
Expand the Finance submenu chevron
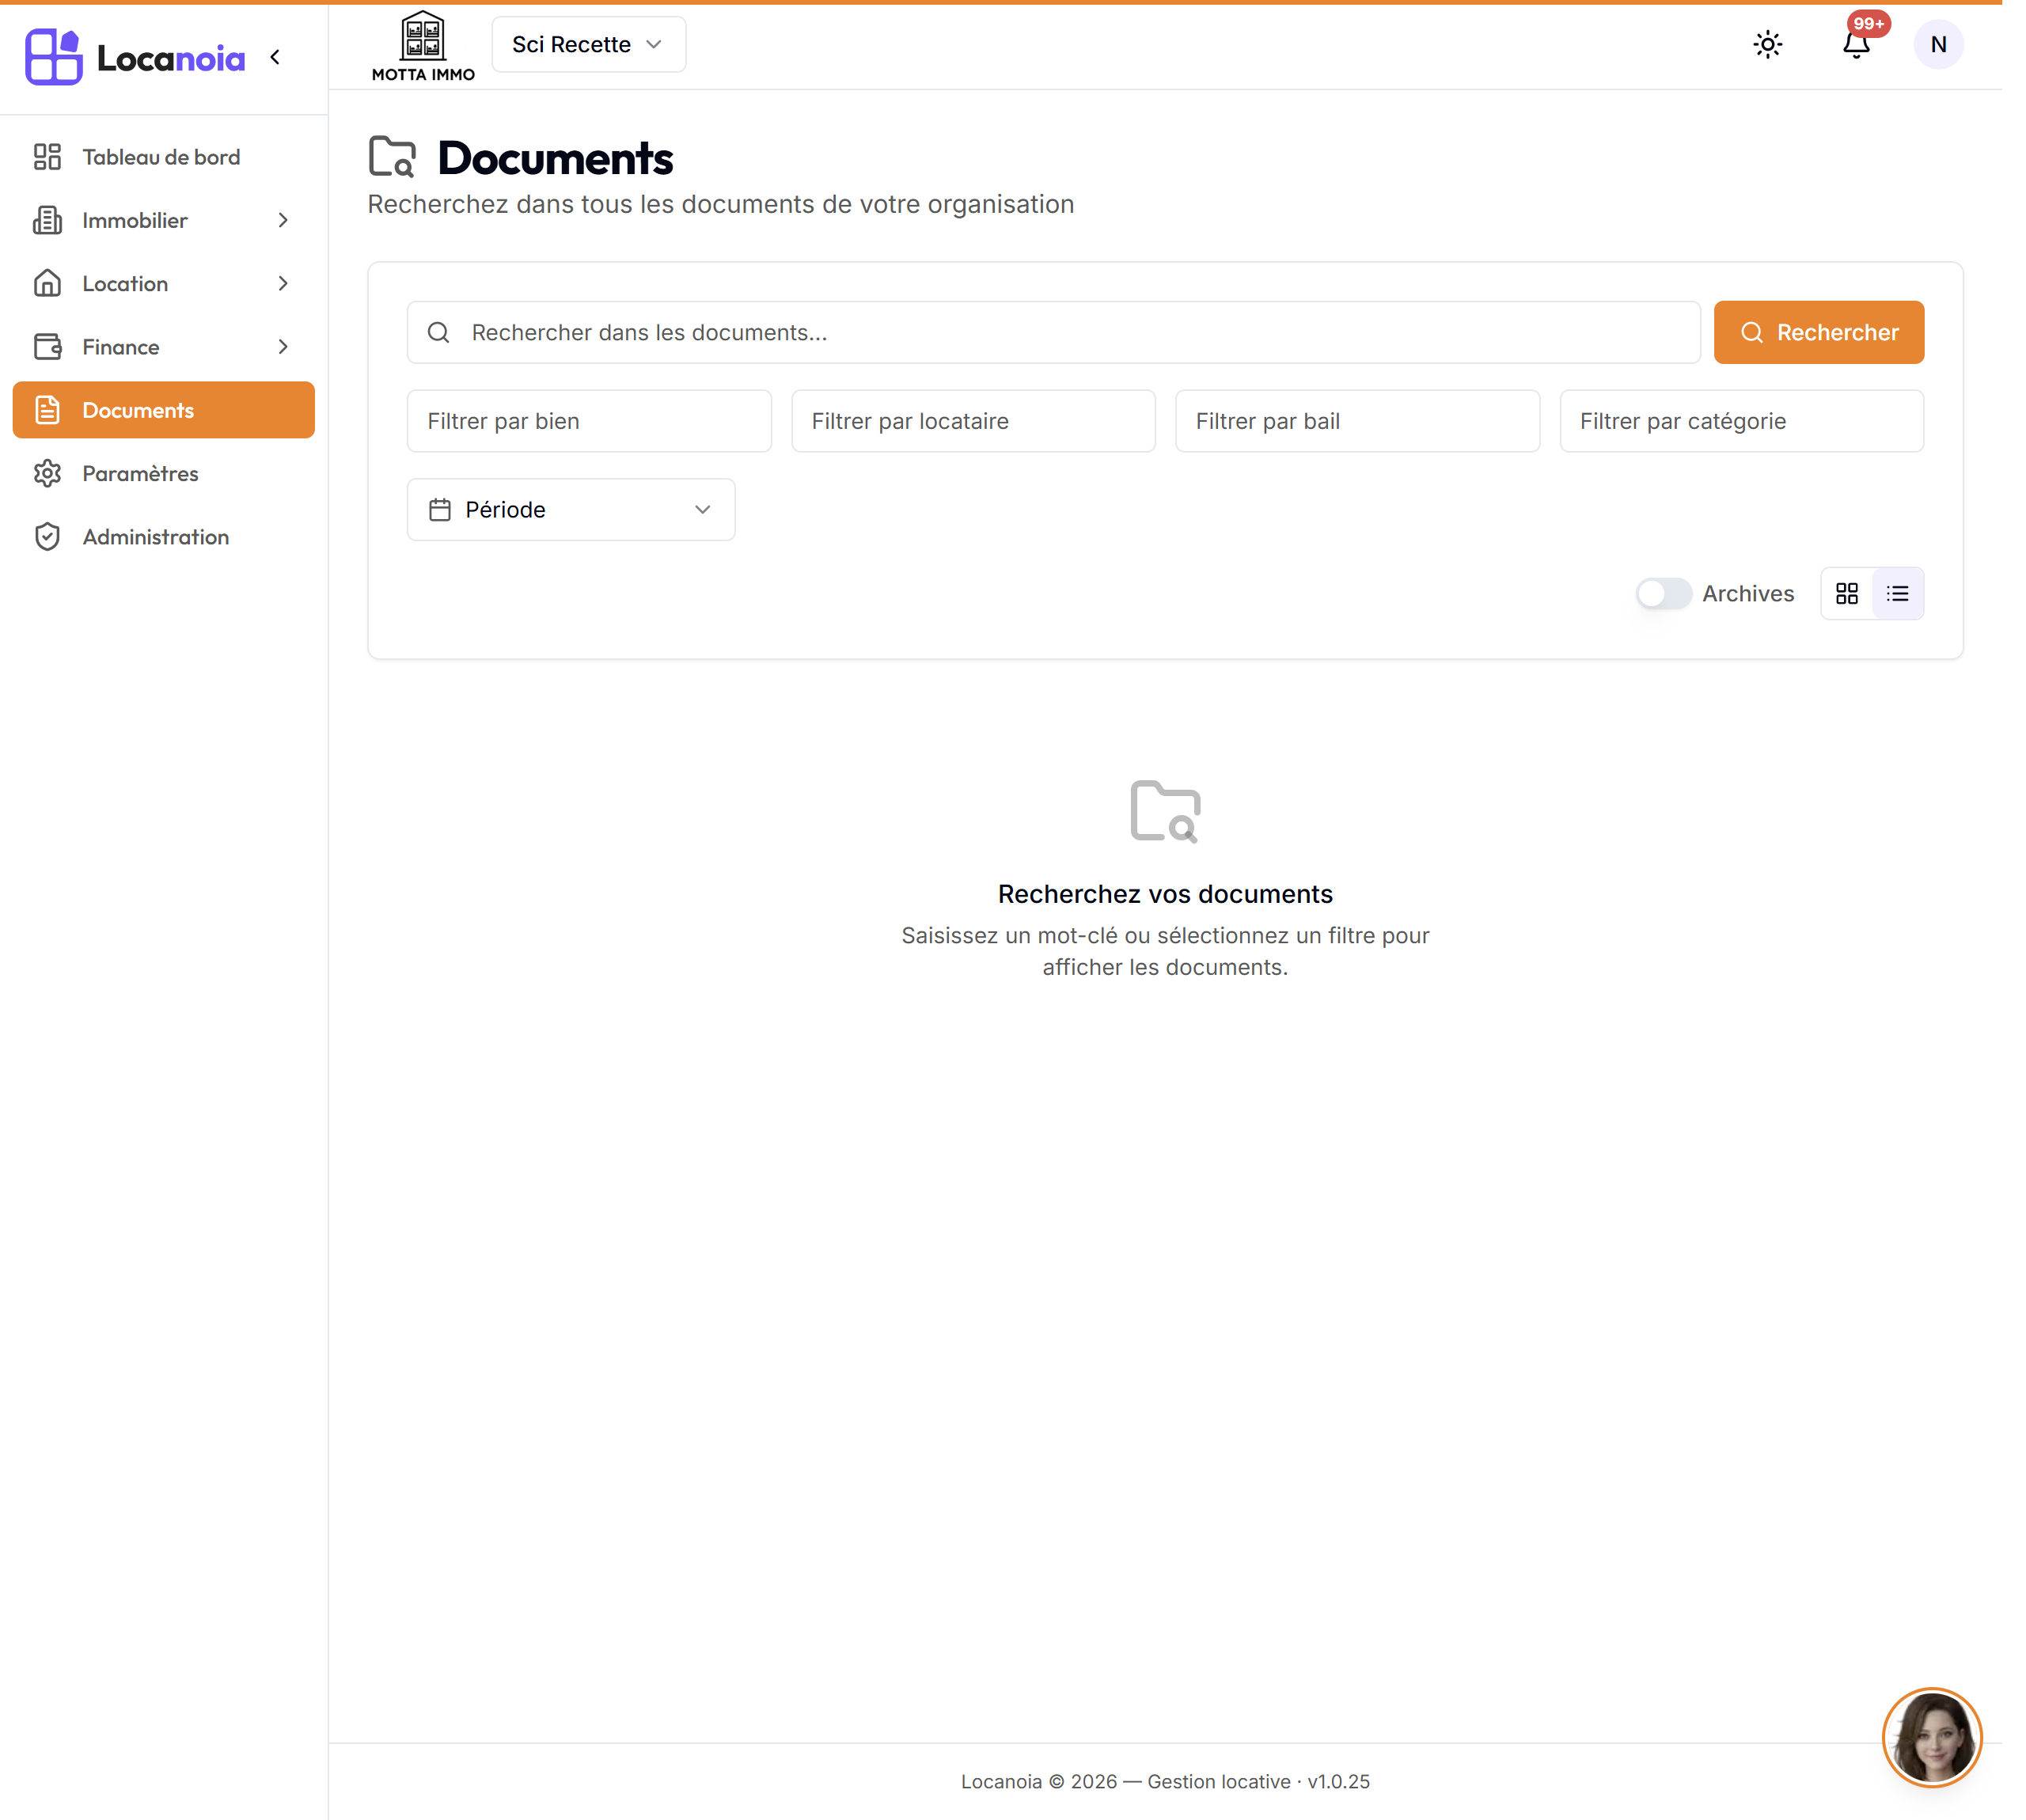coord(283,347)
